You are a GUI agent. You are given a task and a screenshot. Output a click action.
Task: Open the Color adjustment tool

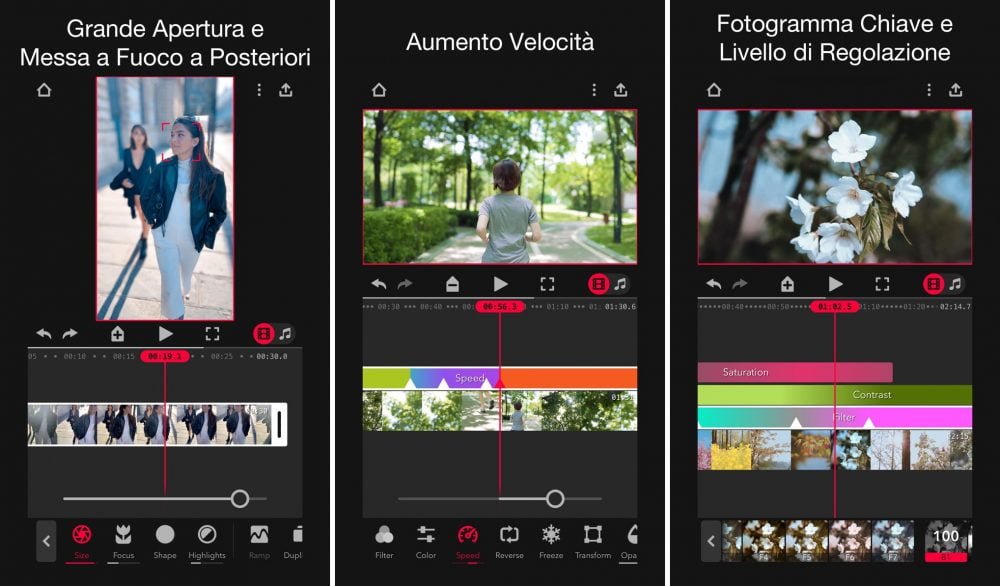(x=426, y=539)
